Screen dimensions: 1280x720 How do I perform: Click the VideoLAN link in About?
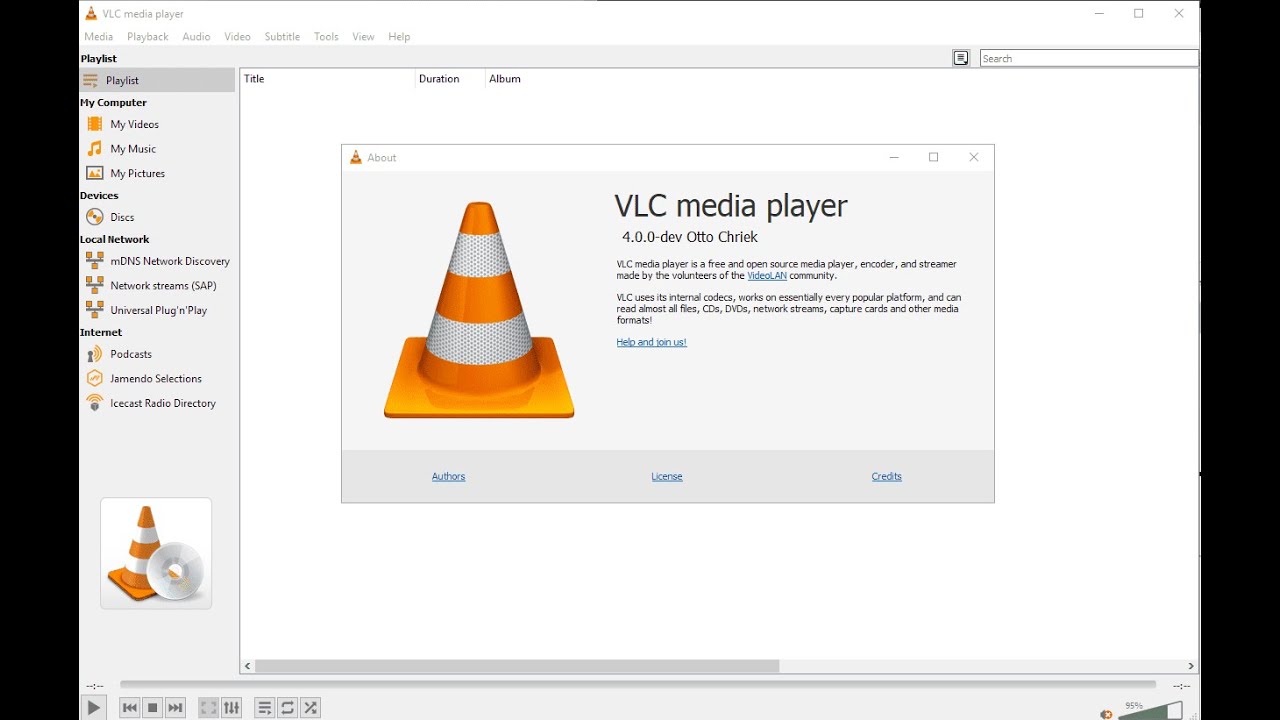tap(767, 276)
